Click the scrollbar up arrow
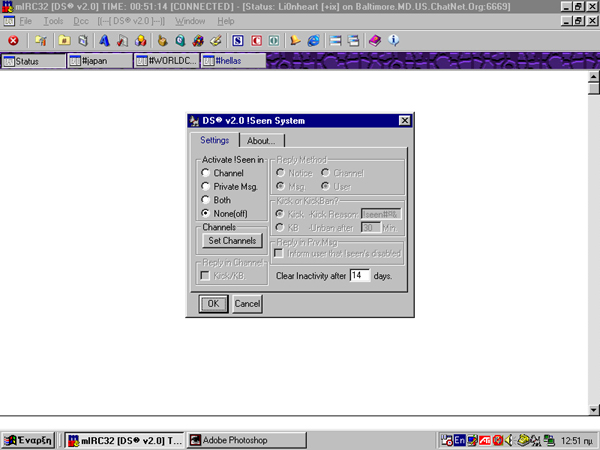Image resolution: width=600 pixels, height=450 pixels. pos(593,77)
